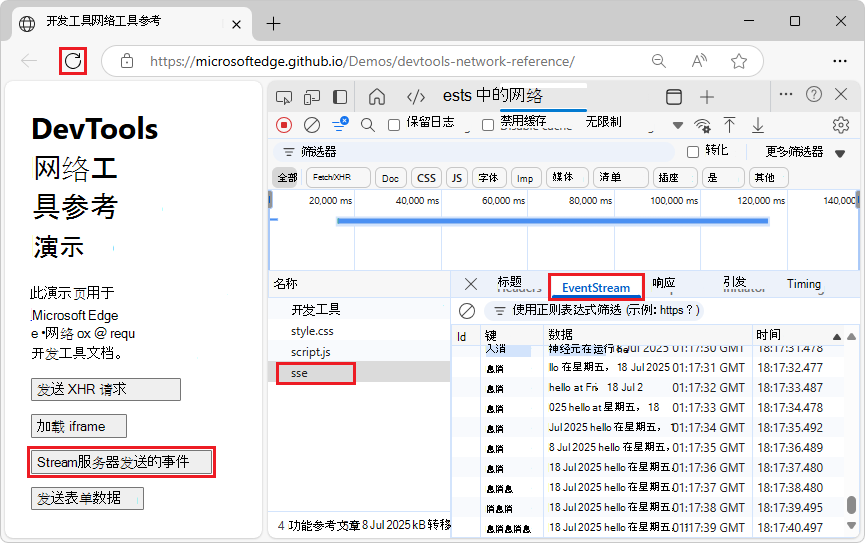Image resolution: width=865 pixels, height=543 pixels.
Task: Open network conditions wifi icon
Action: point(702,126)
